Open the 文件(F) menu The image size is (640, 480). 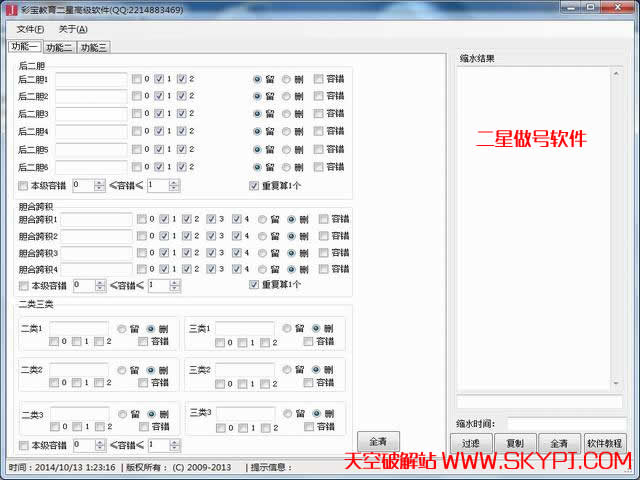pos(30,29)
